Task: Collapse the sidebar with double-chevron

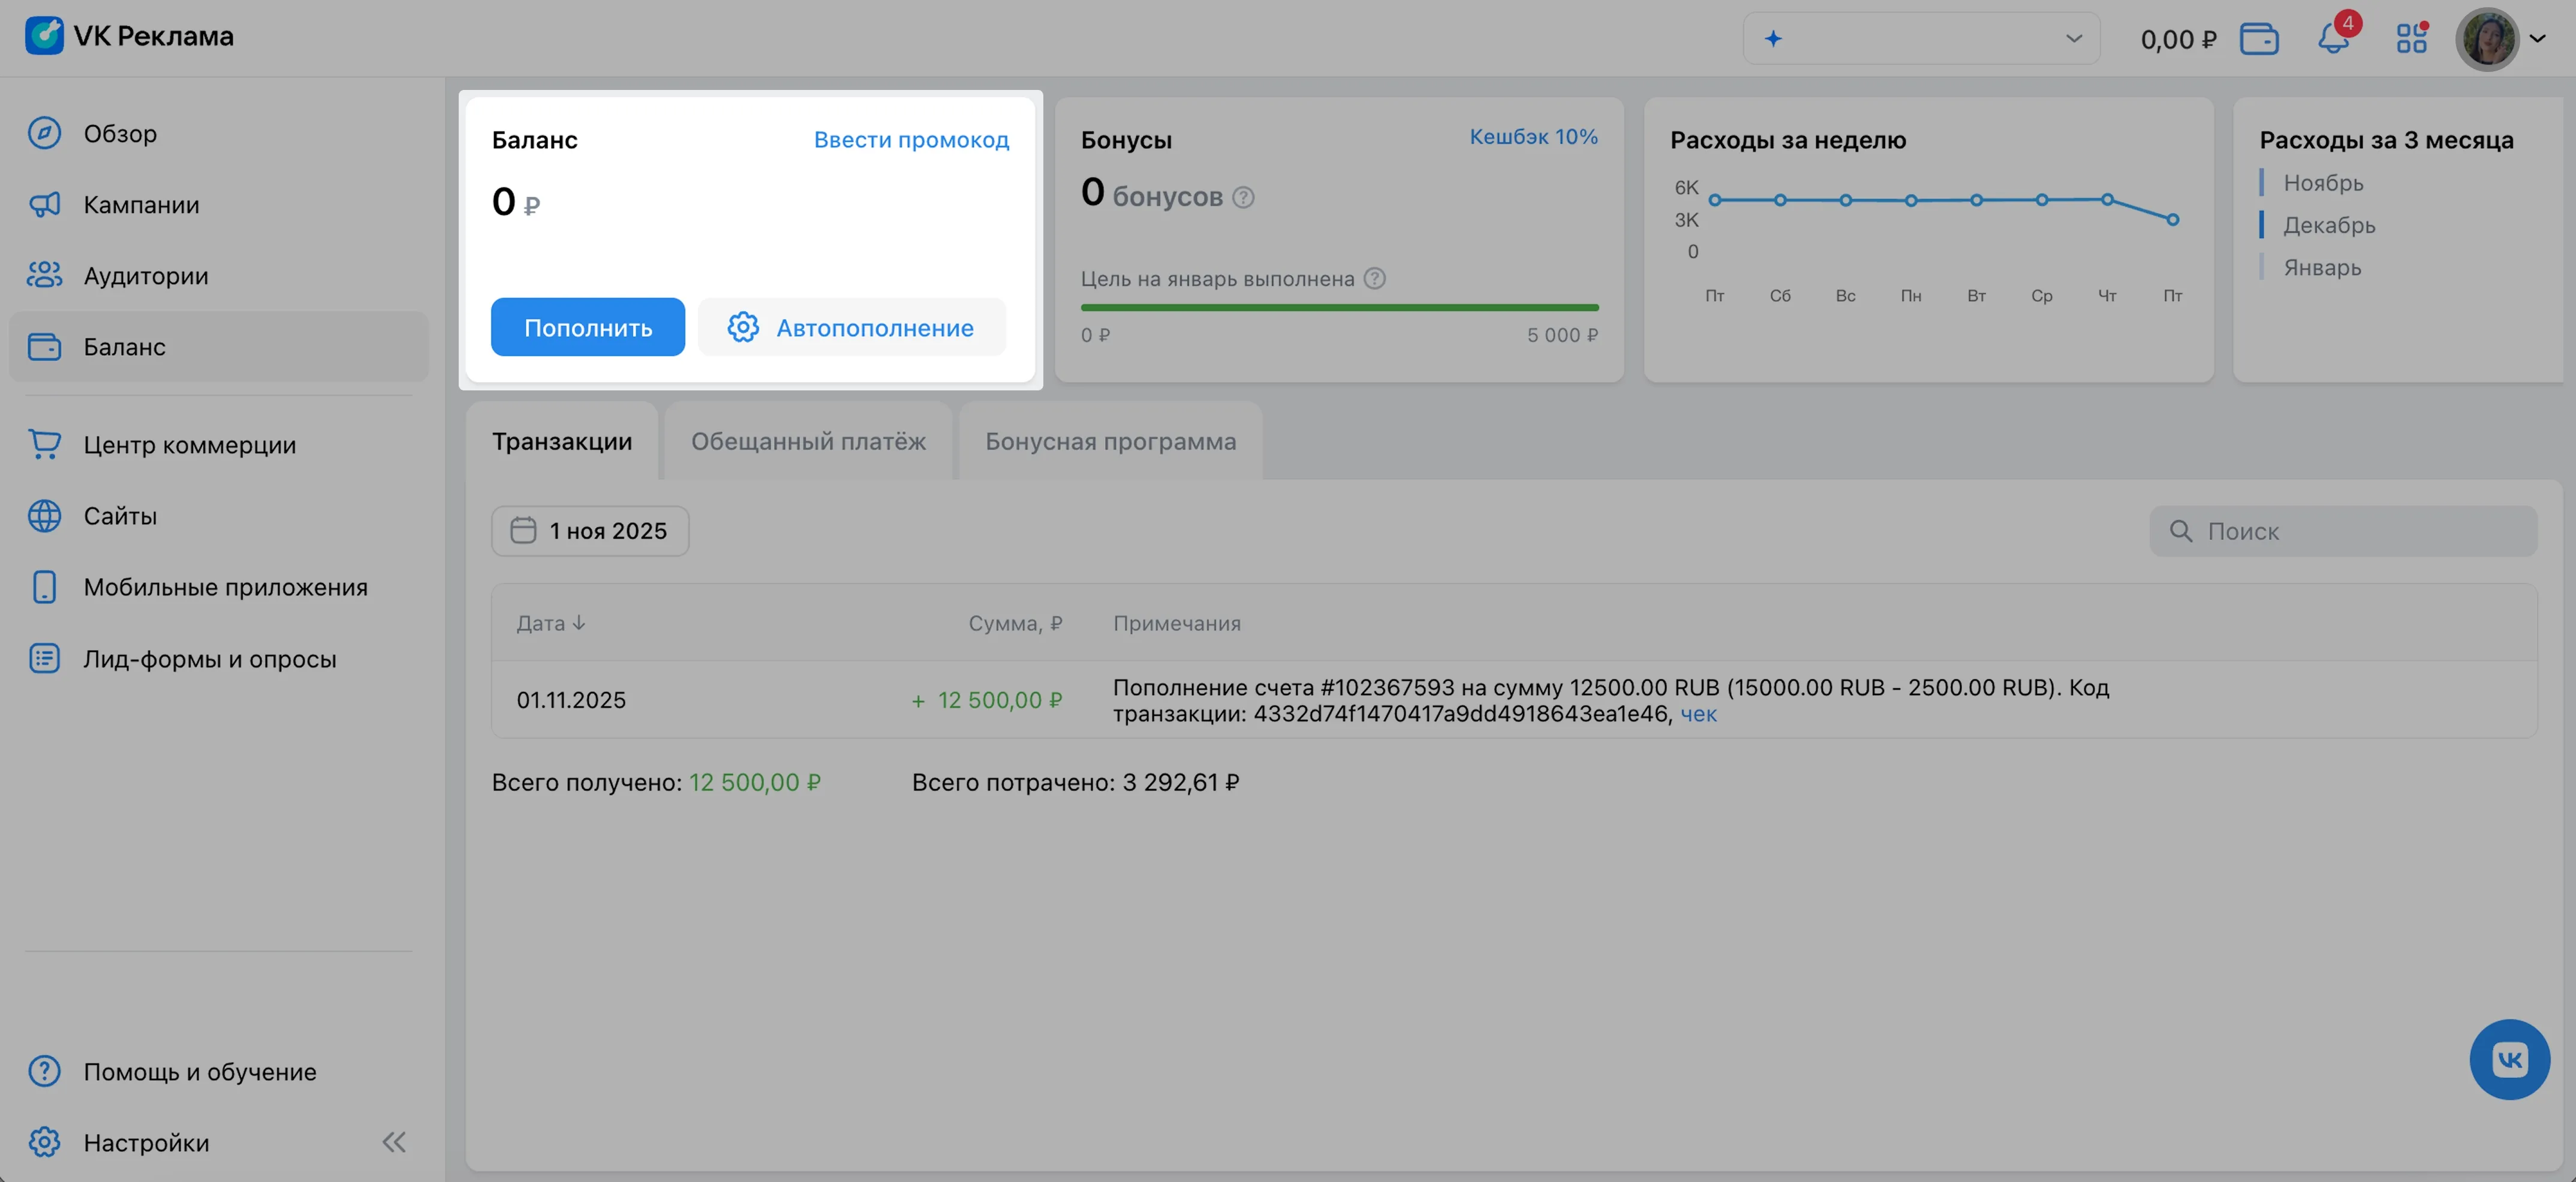Action: pos(394,1142)
